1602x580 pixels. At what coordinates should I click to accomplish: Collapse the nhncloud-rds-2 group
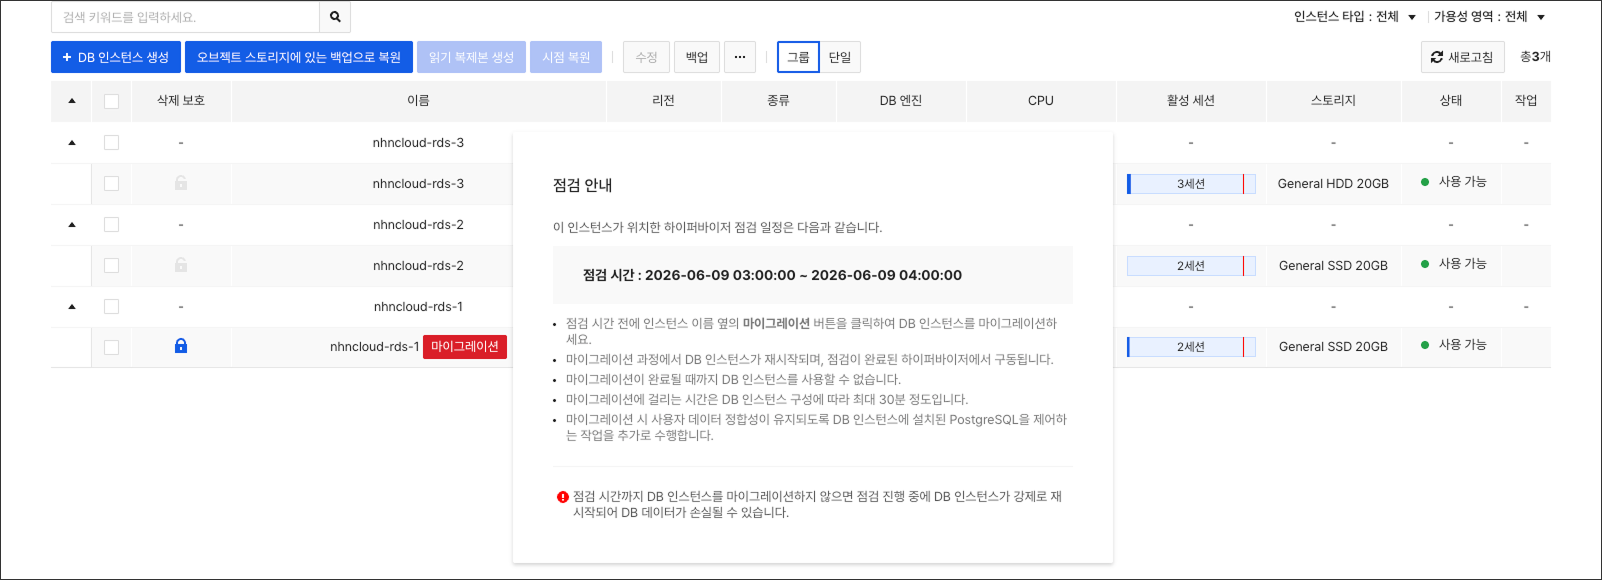pyautogui.click(x=72, y=225)
